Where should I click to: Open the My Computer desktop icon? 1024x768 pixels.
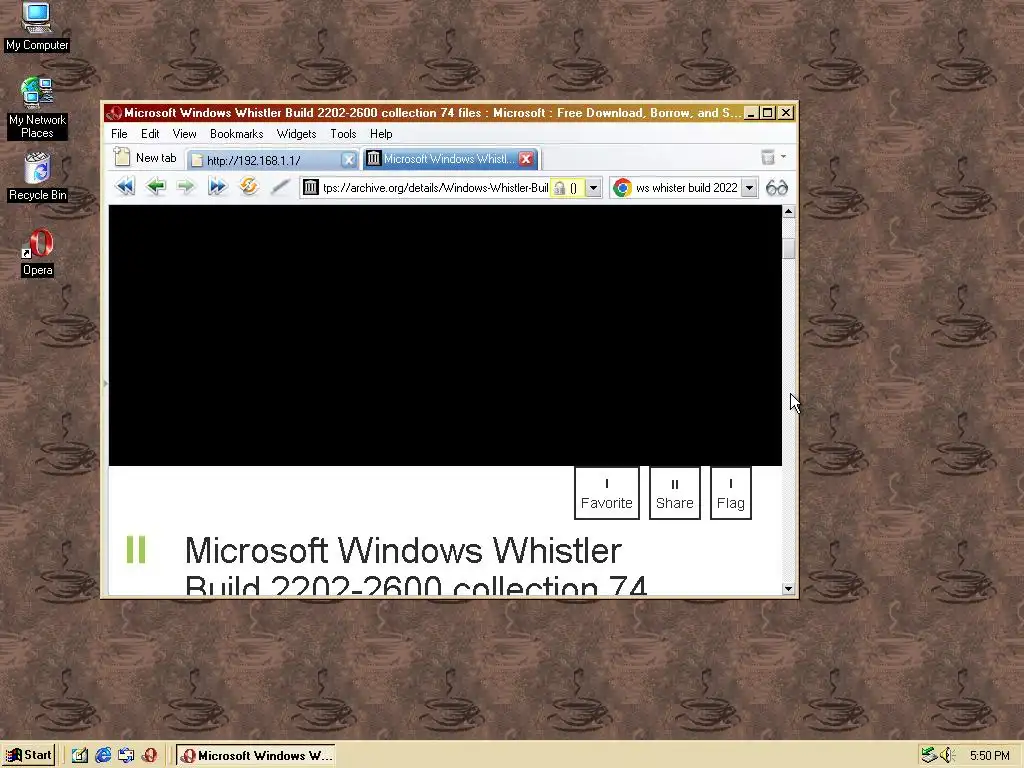click(37, 27)
